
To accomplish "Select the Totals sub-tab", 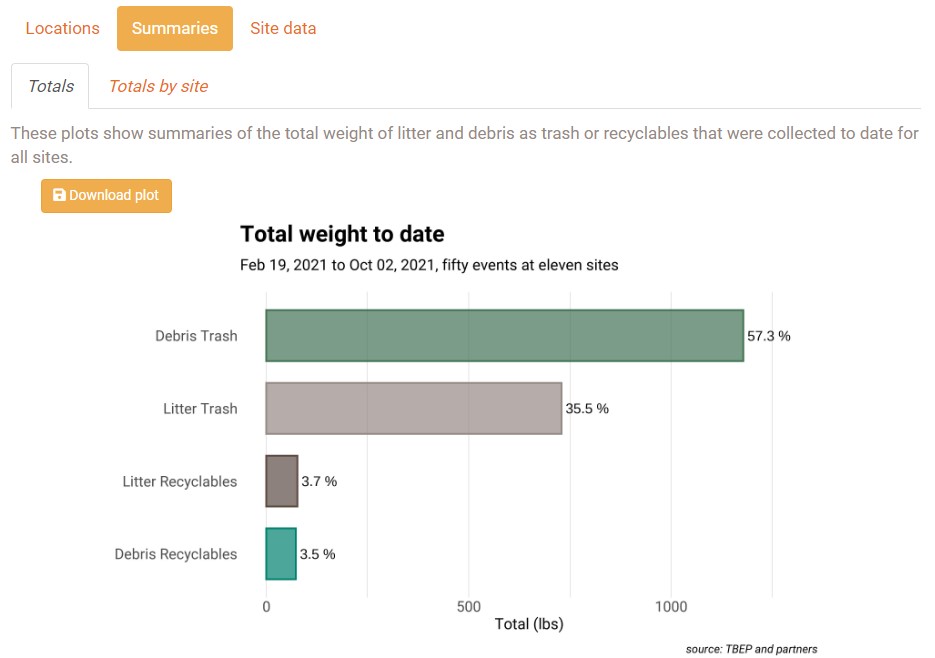I will tap(50, 86).
